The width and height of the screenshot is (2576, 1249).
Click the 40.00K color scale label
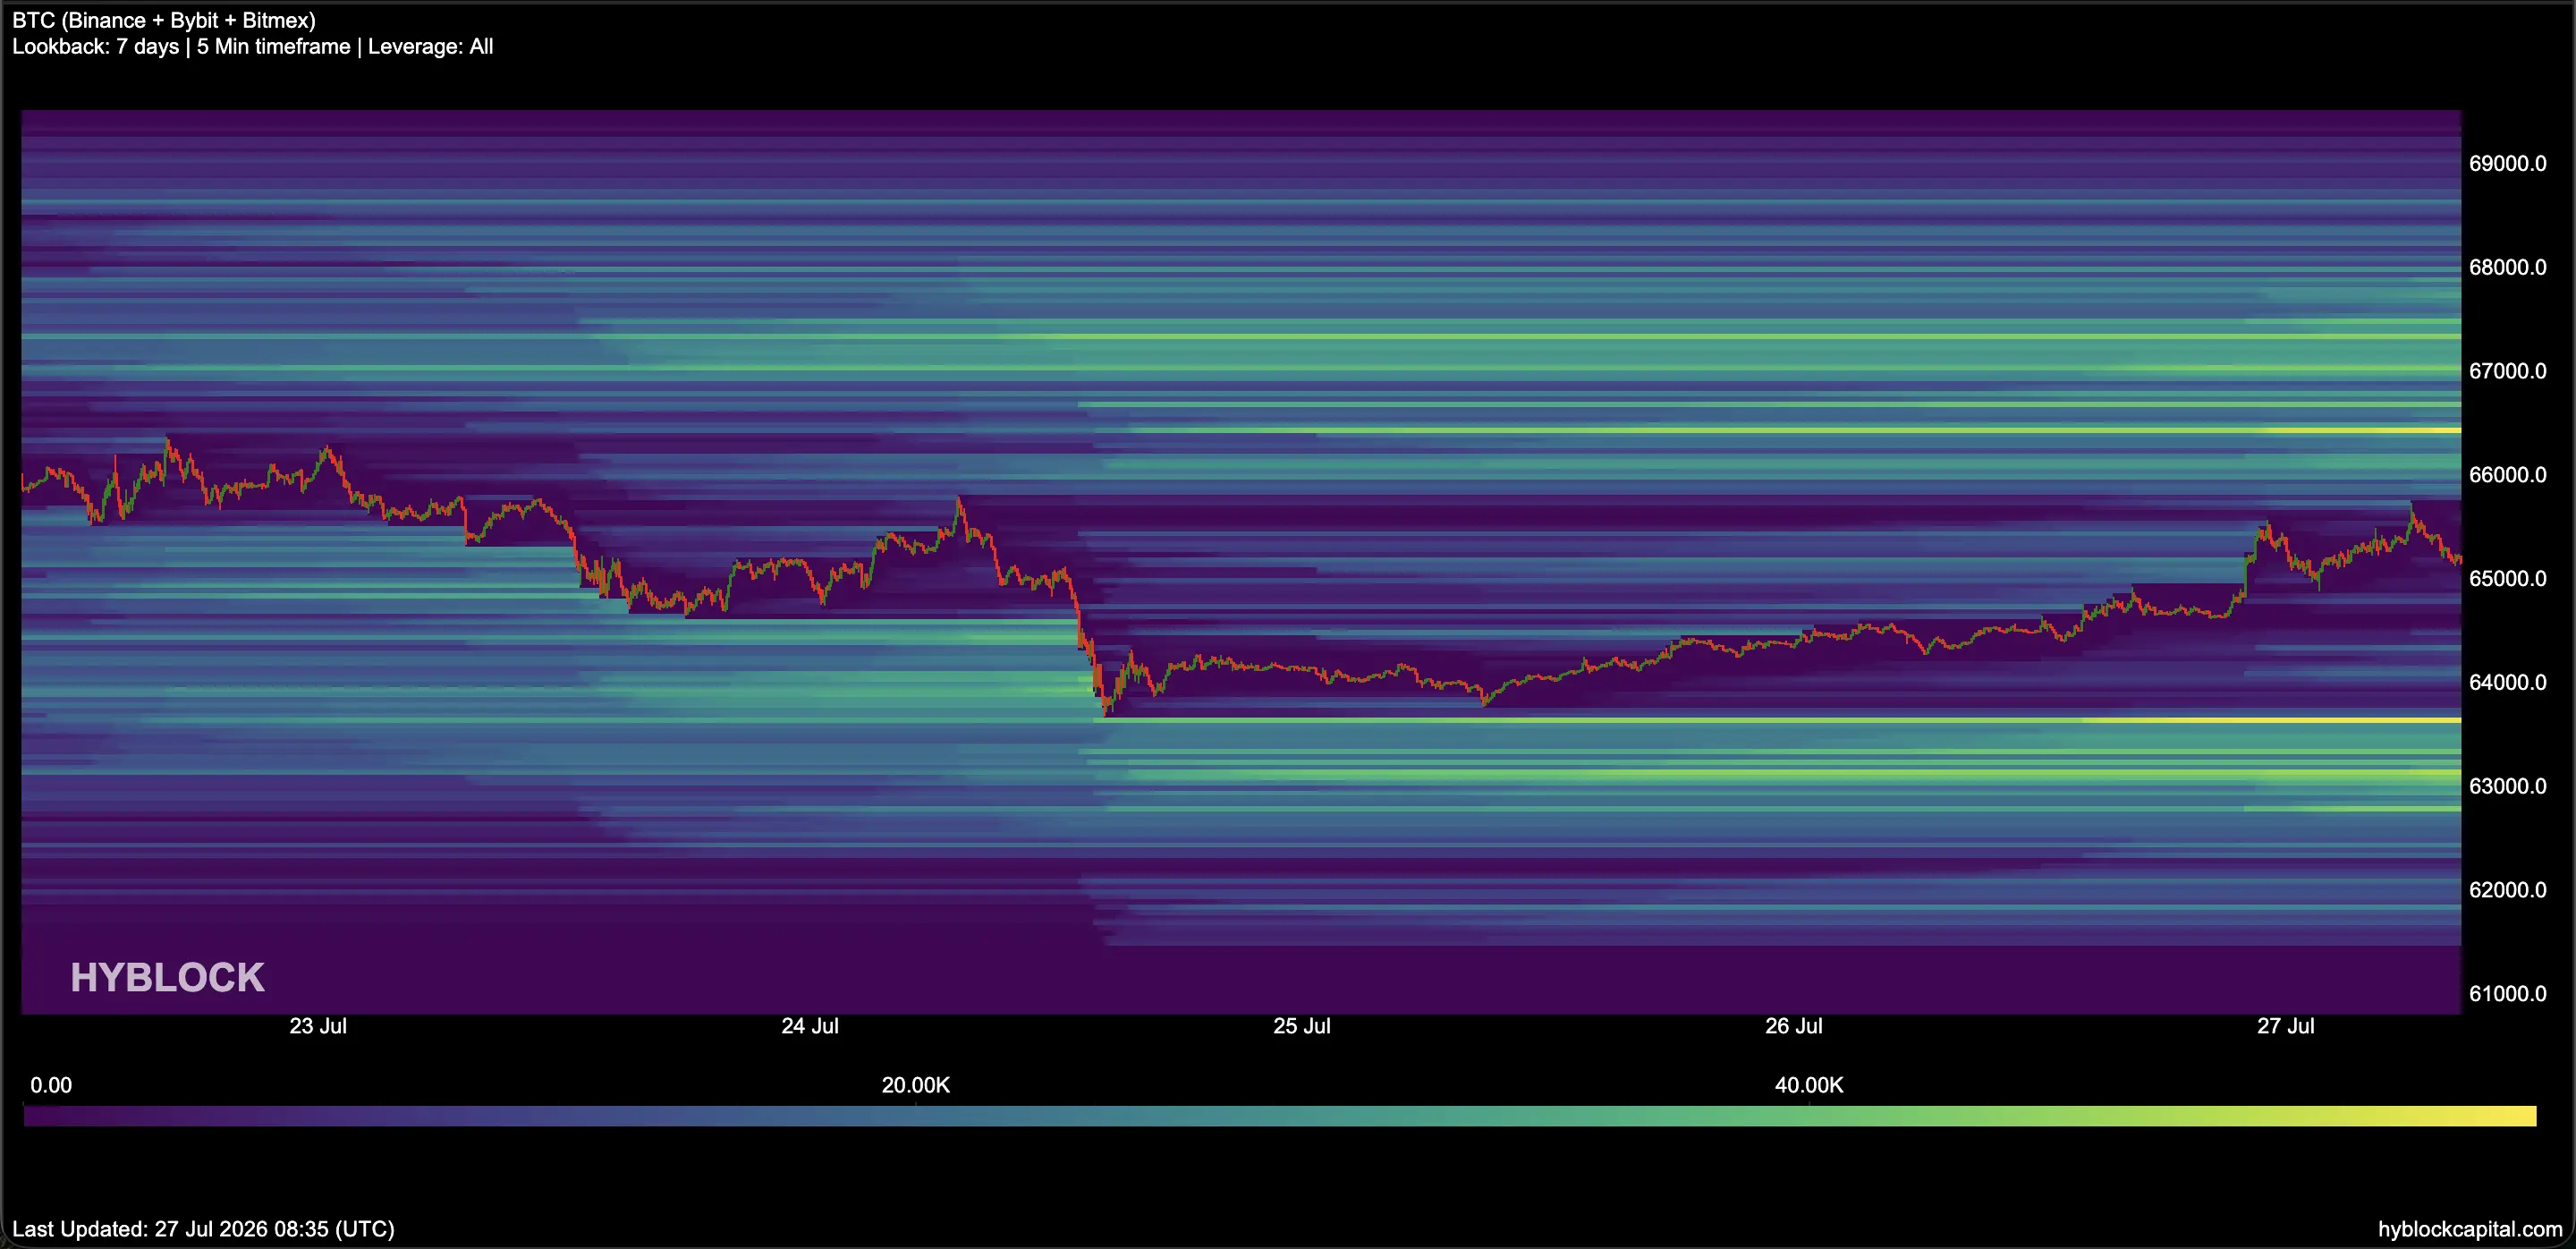pyautogui.click(x=1809, y=1086)
